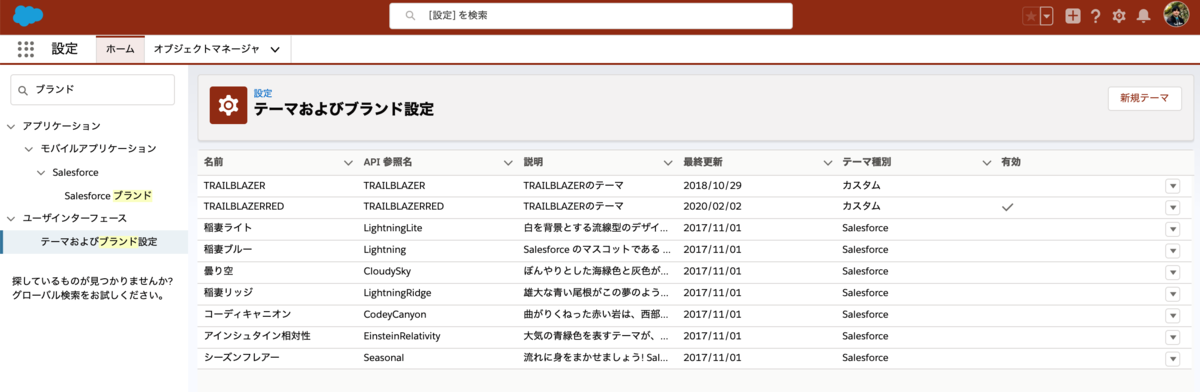
Task: Collapse the Salesforce tree node
Action: pos(41,172)
